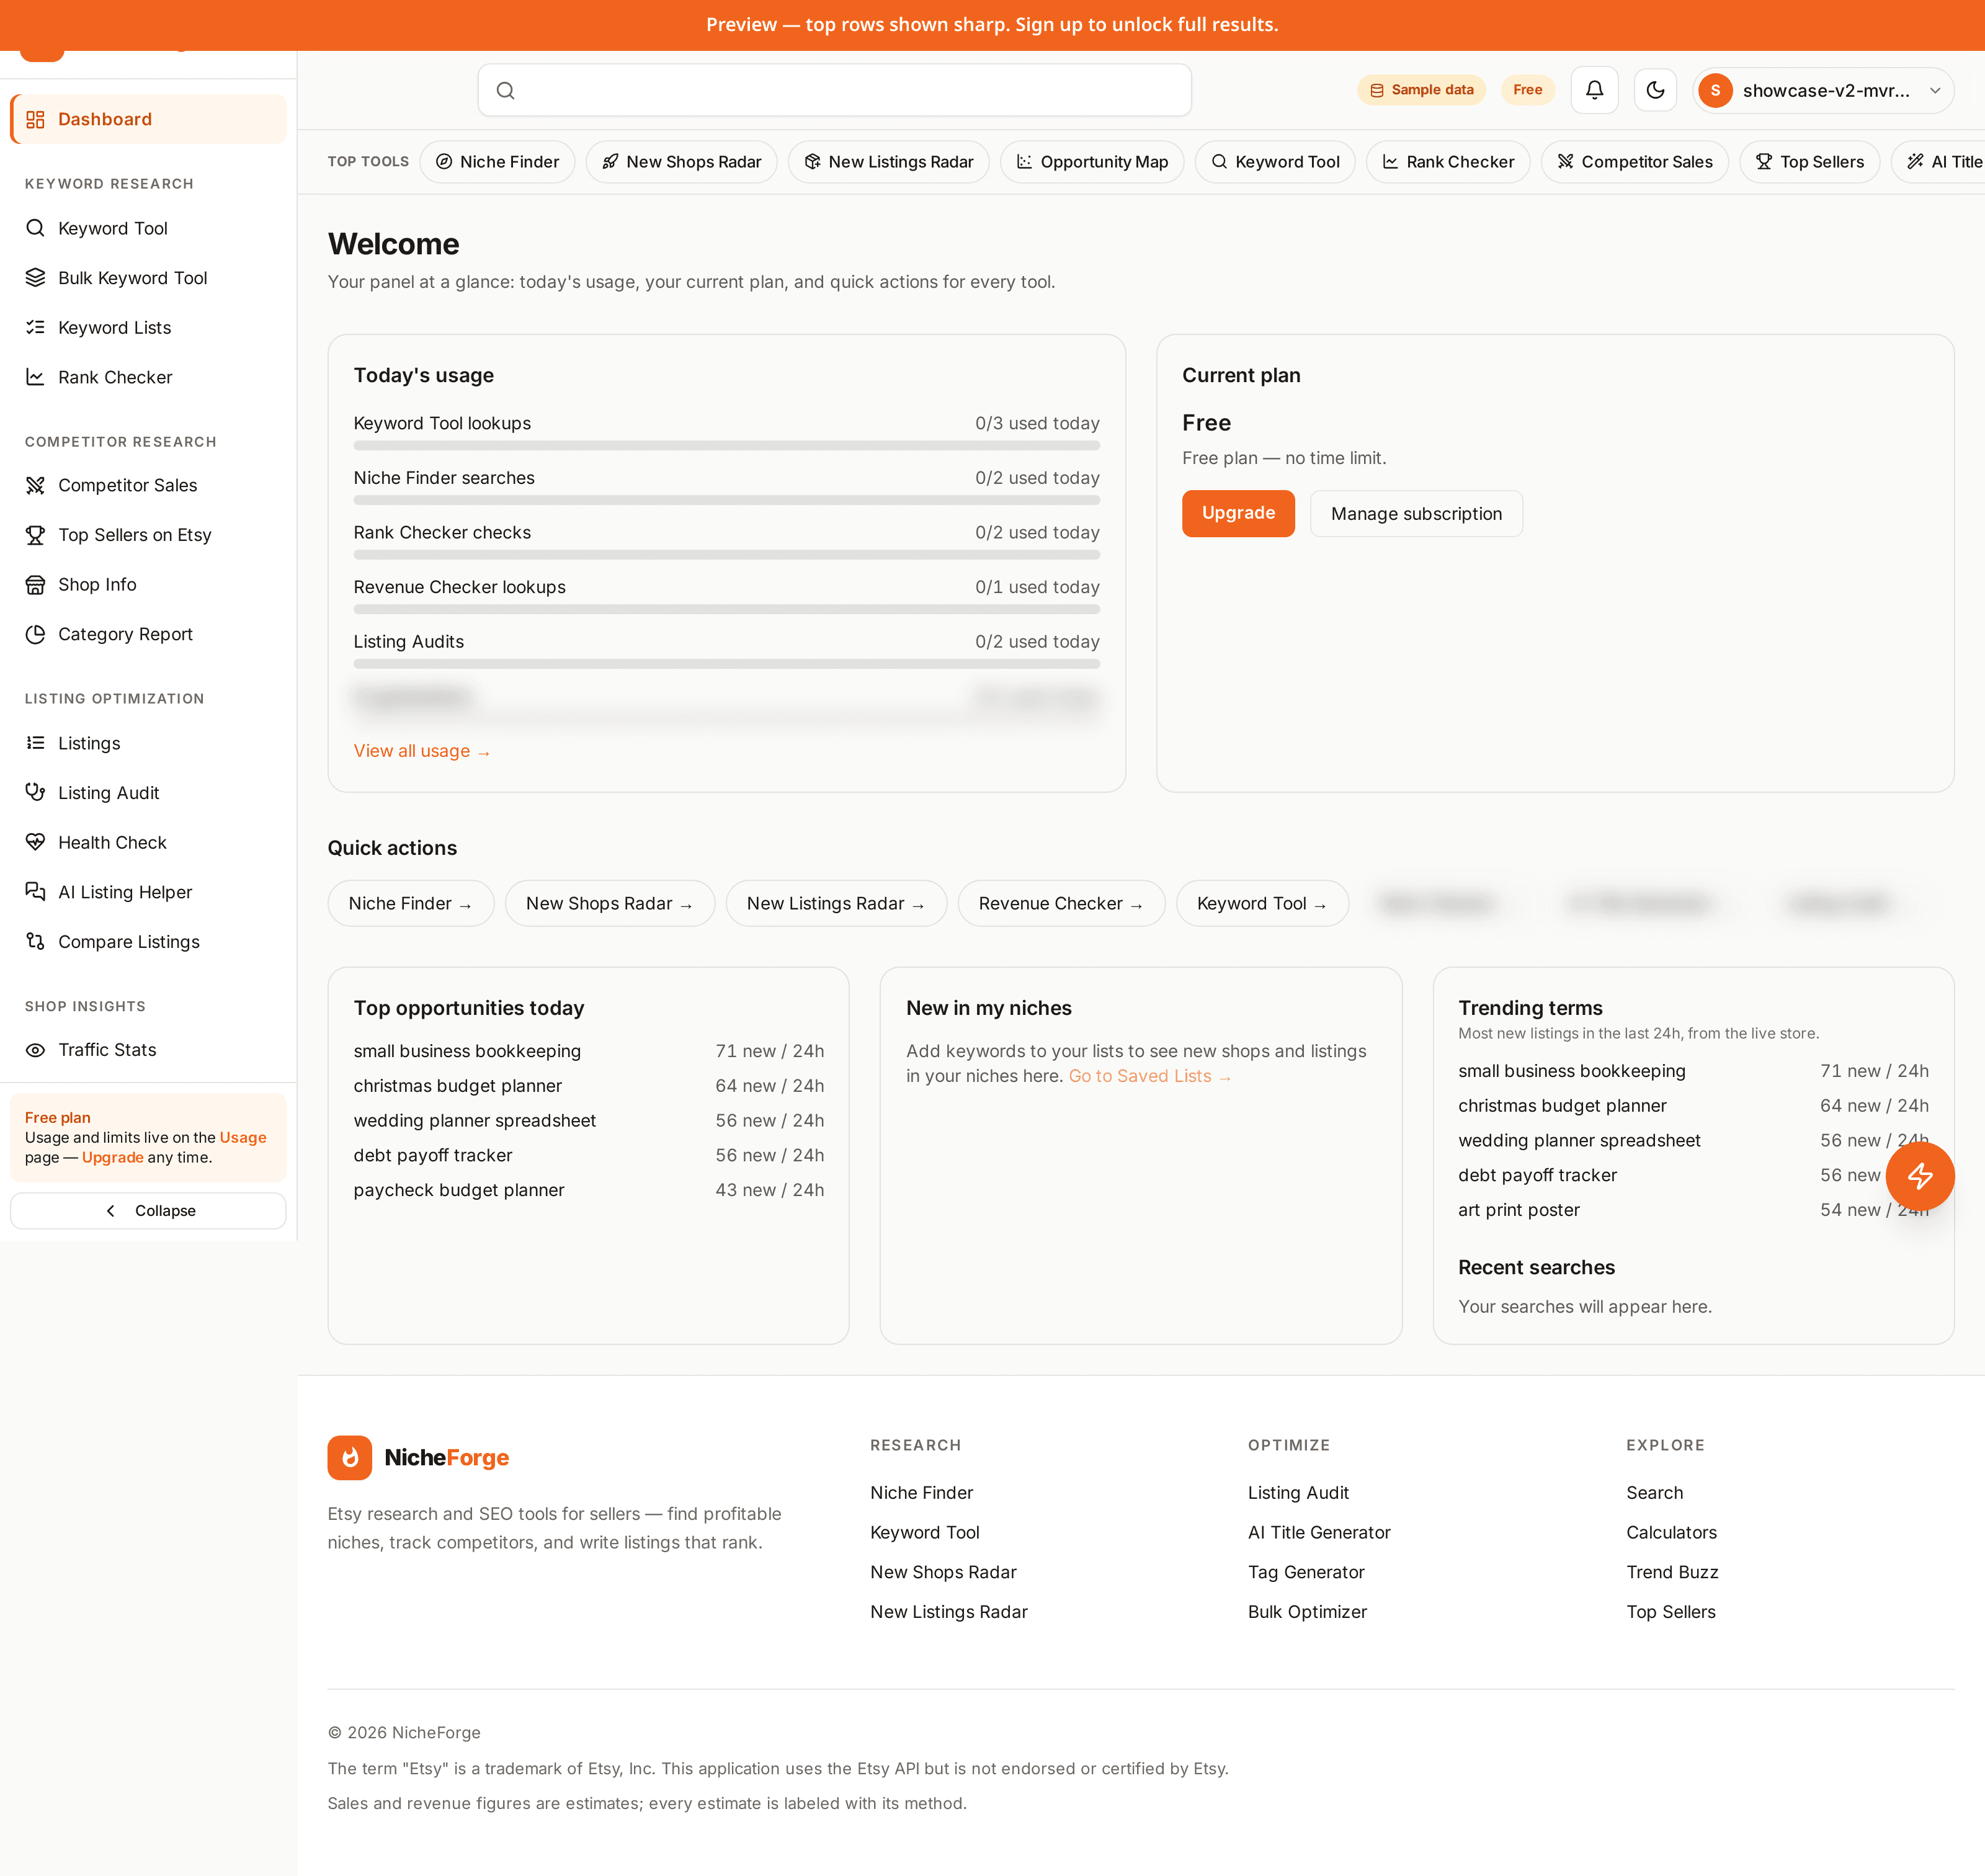Click the Category Report pie chart icon
This screenshot has width=1985, height=1876.
click(x=35, y=634)
